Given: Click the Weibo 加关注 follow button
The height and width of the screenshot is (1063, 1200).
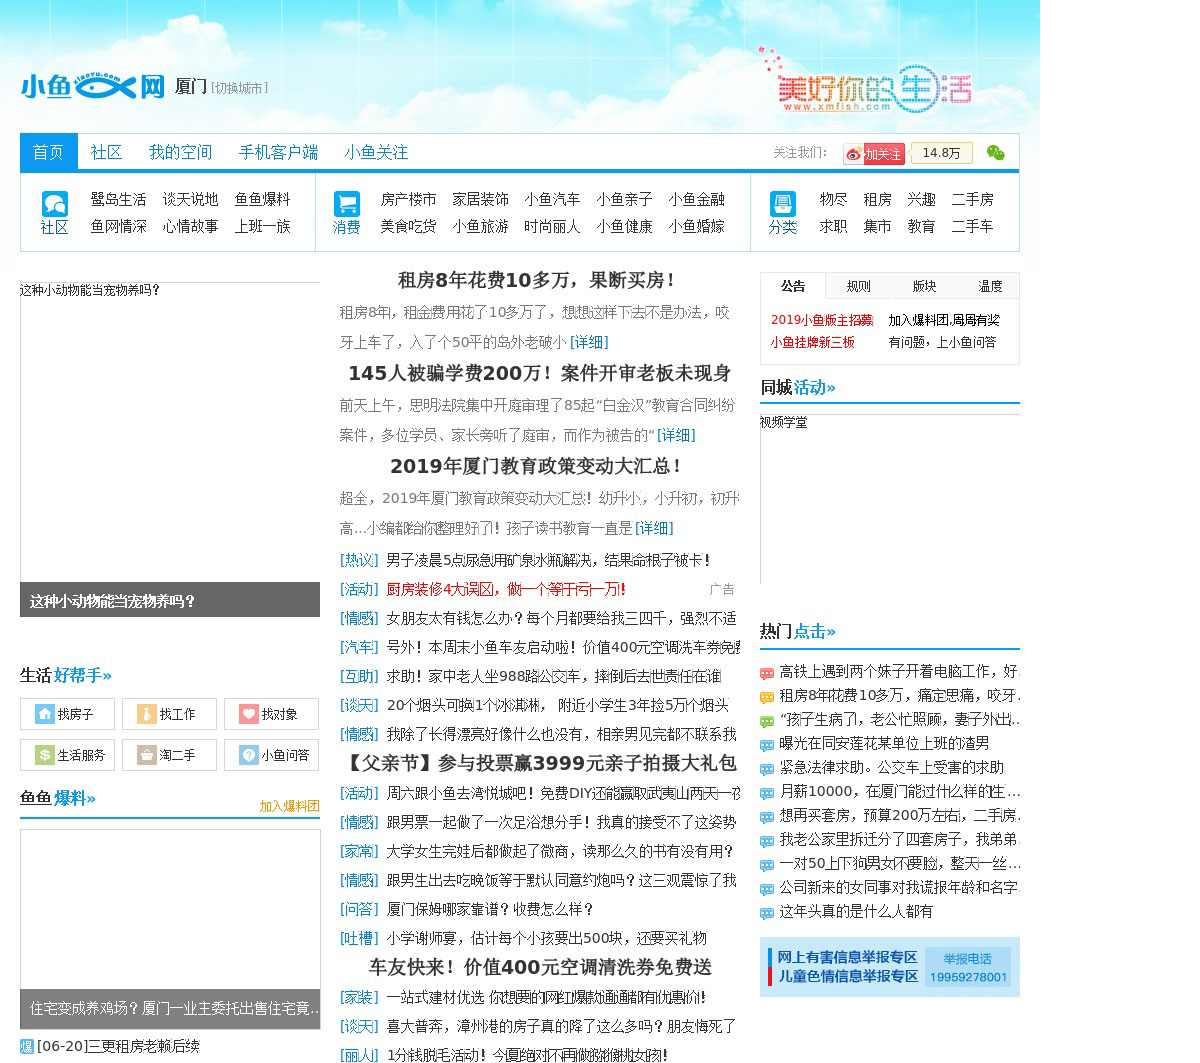Looking at the screenshot, I should coord(874,154).
